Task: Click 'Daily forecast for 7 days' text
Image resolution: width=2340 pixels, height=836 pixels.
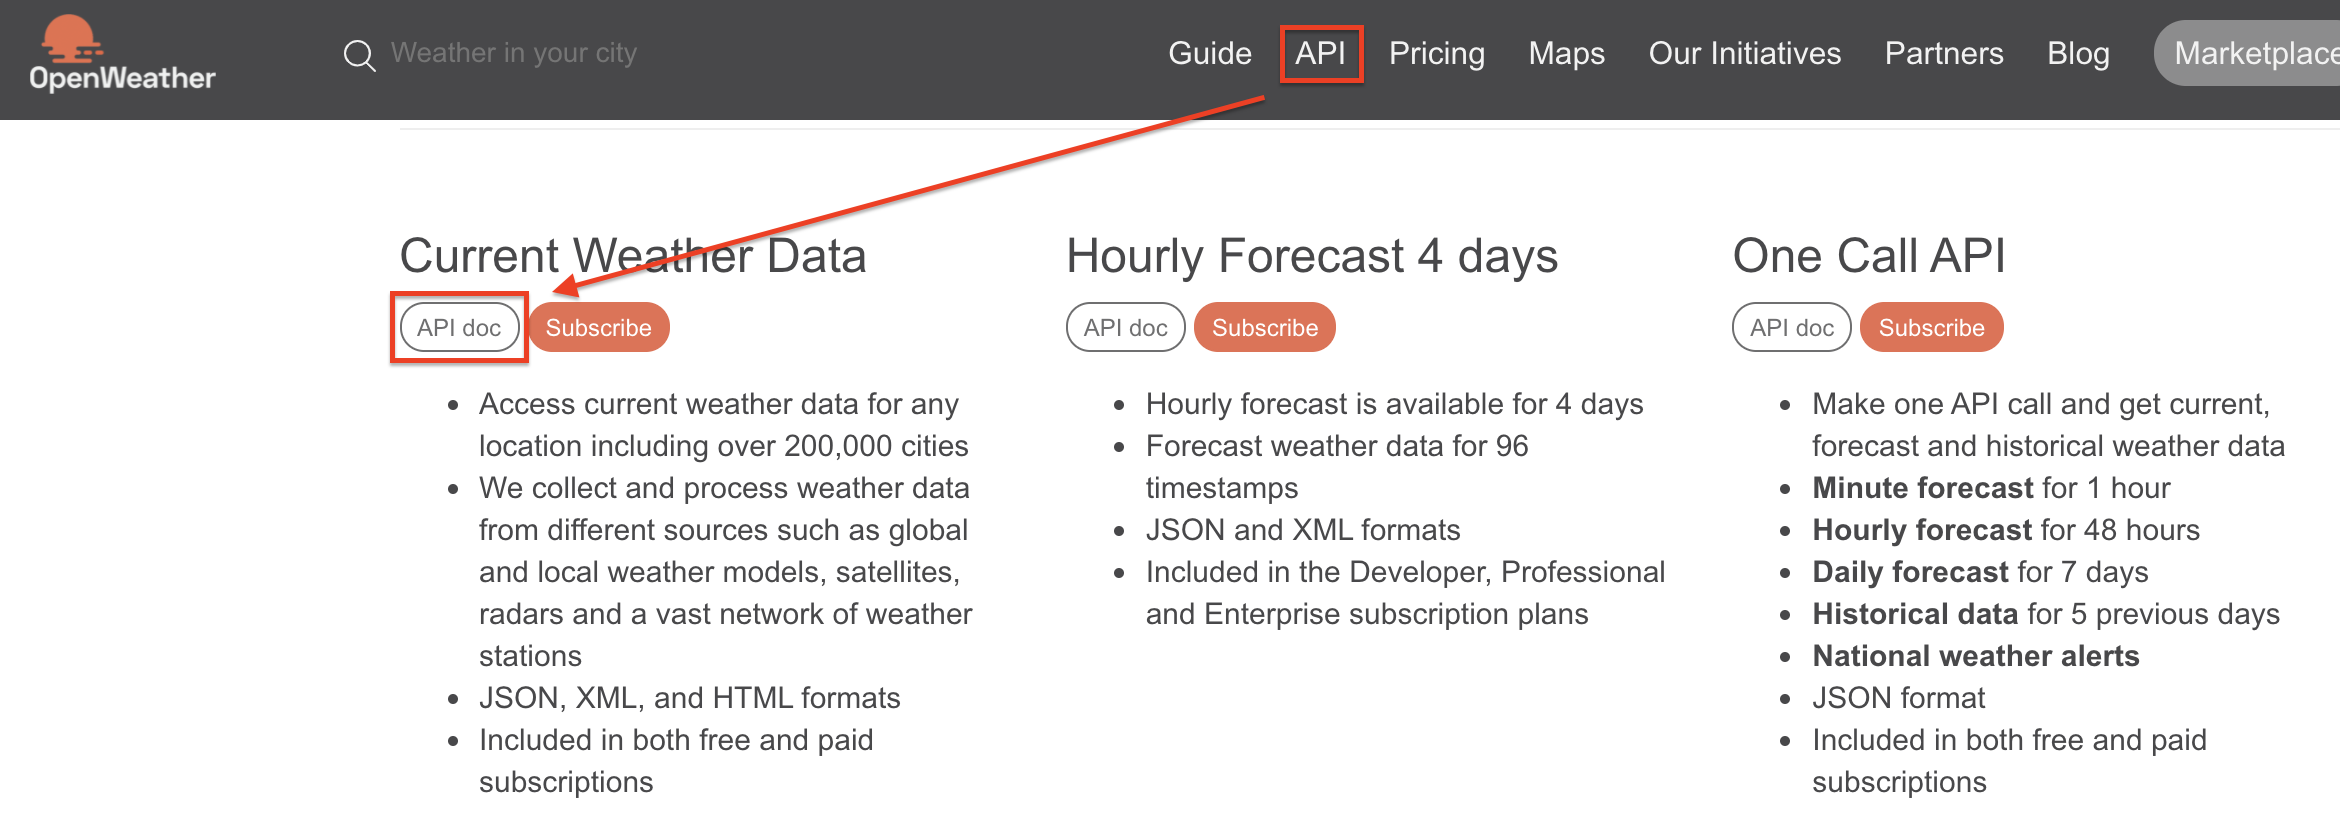Action: [1980, 572]
